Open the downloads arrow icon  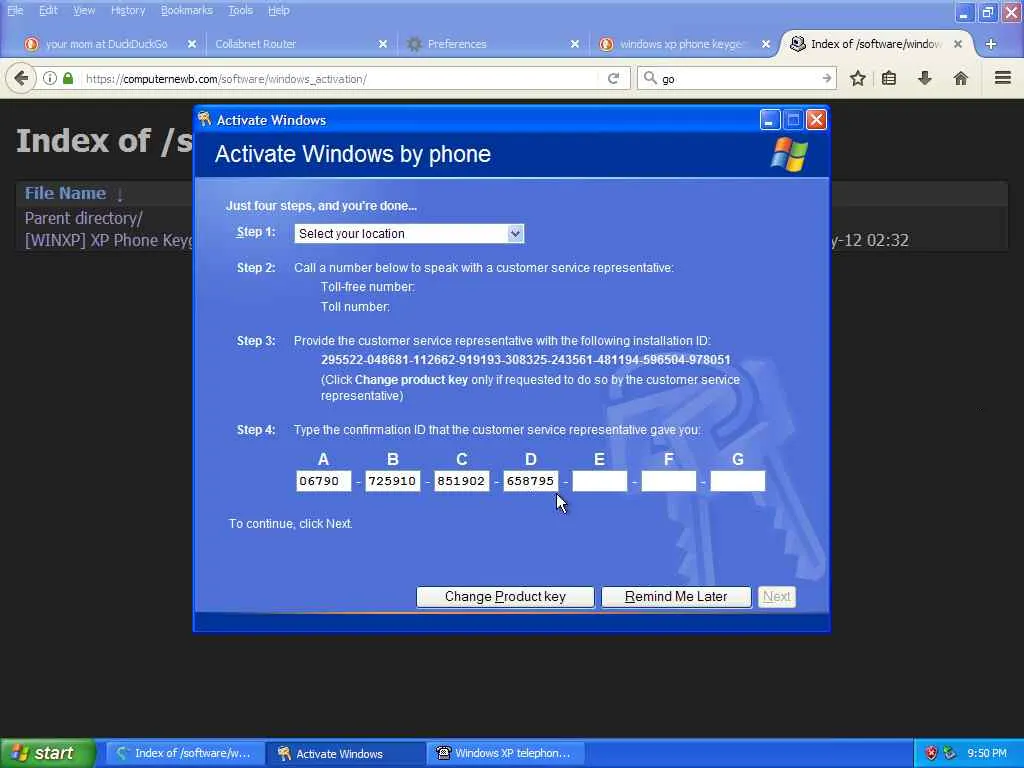pyautogui.click(x=925, y=78)
